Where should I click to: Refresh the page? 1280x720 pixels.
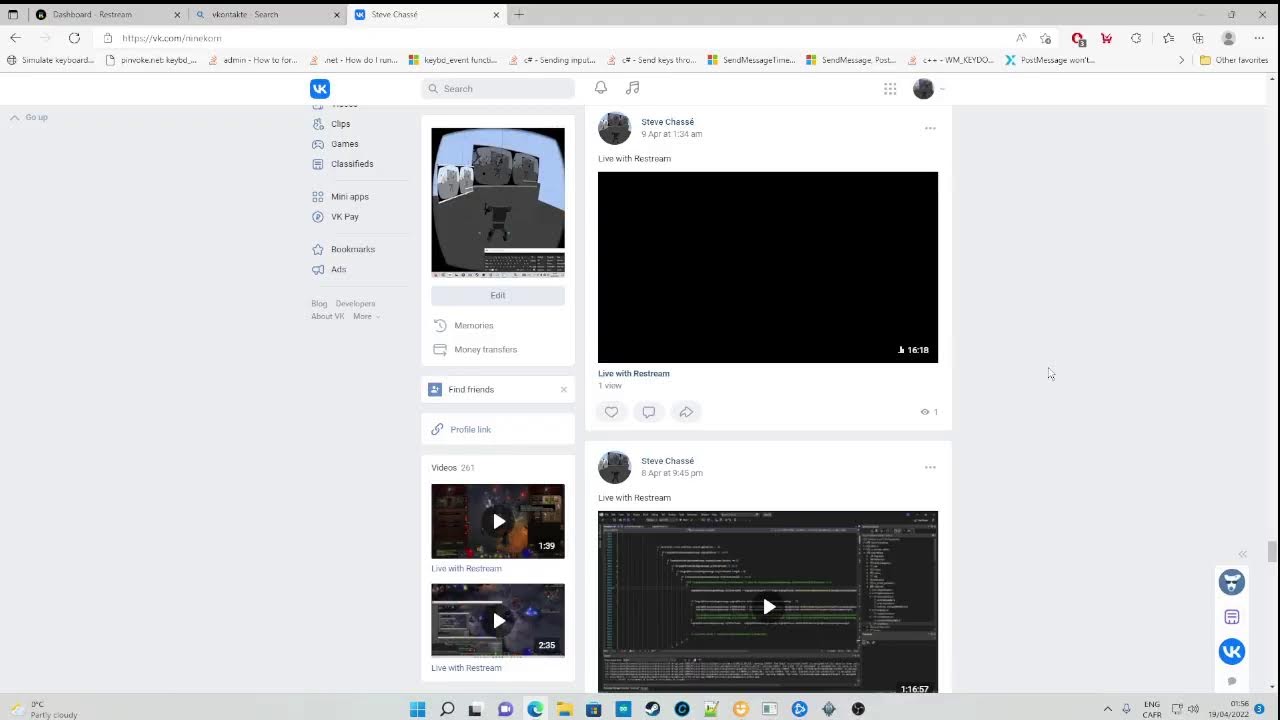(x=74, y=38)
